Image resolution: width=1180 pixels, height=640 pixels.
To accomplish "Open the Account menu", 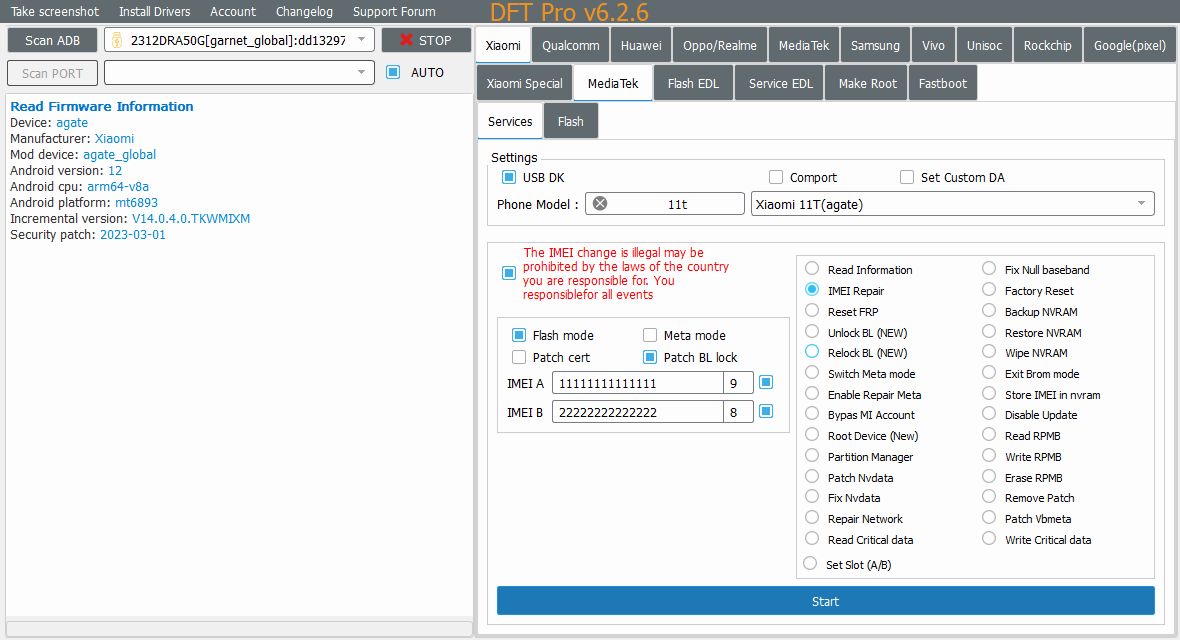I will (x=233, y=11).
